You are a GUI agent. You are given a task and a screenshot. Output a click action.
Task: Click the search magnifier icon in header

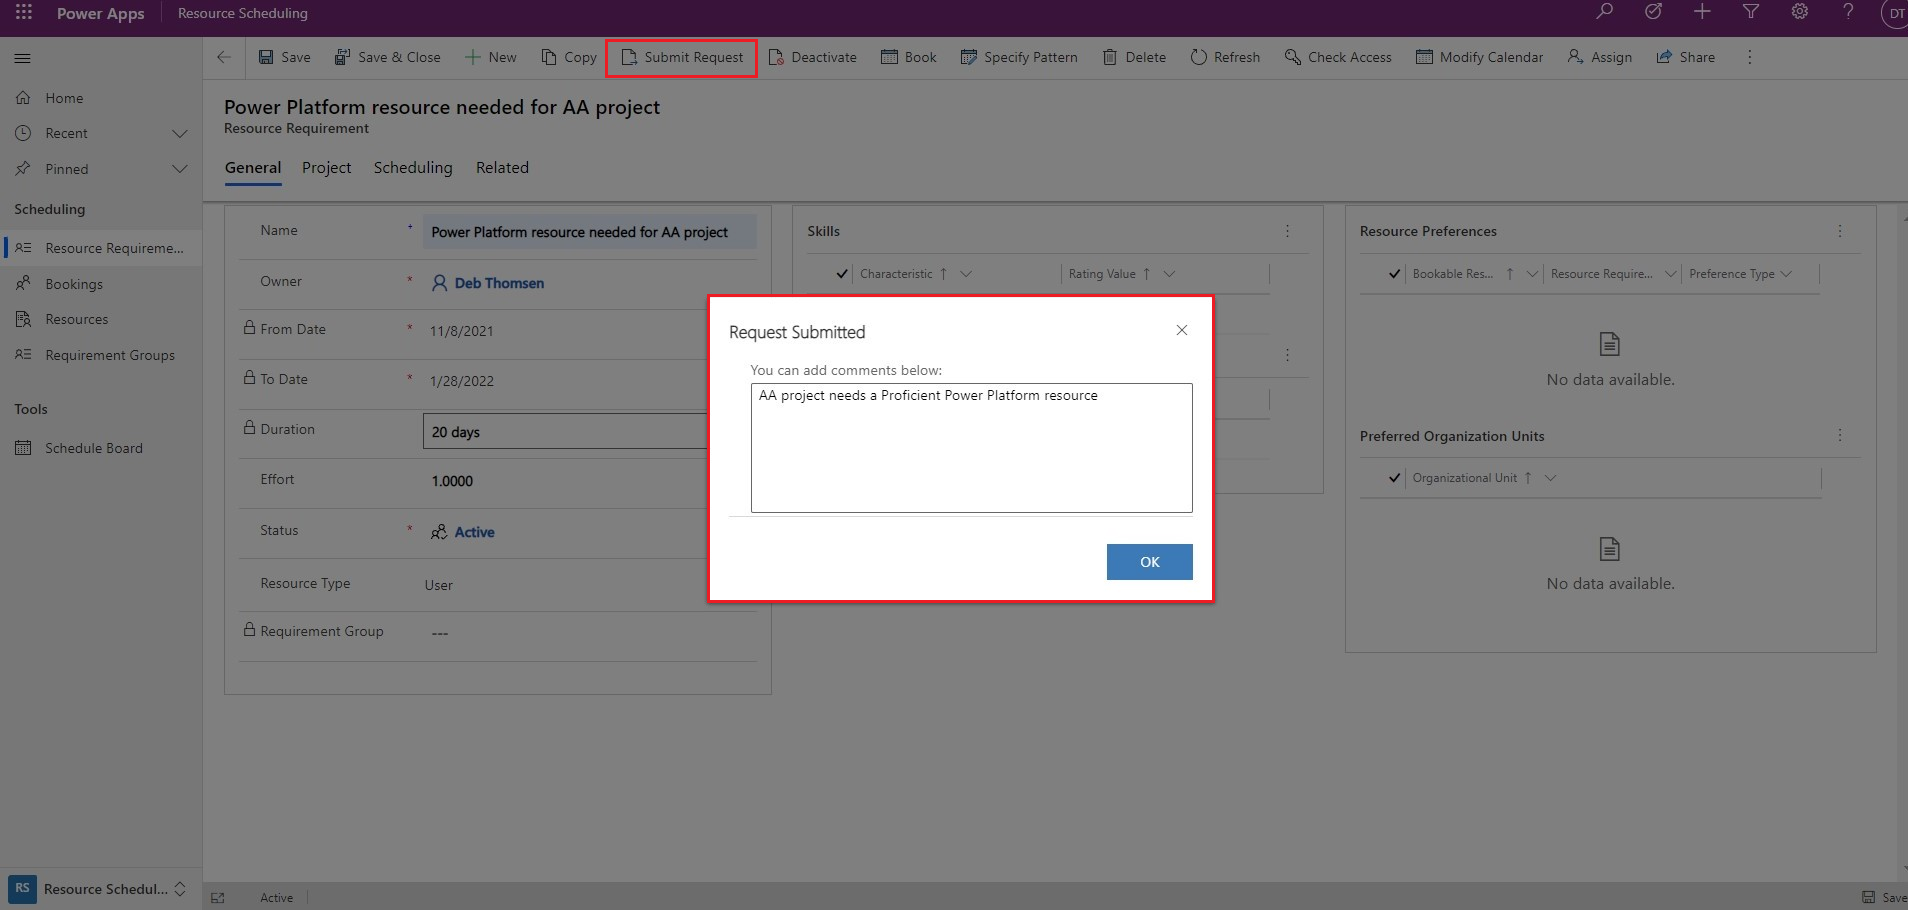tap(1604, 12)
